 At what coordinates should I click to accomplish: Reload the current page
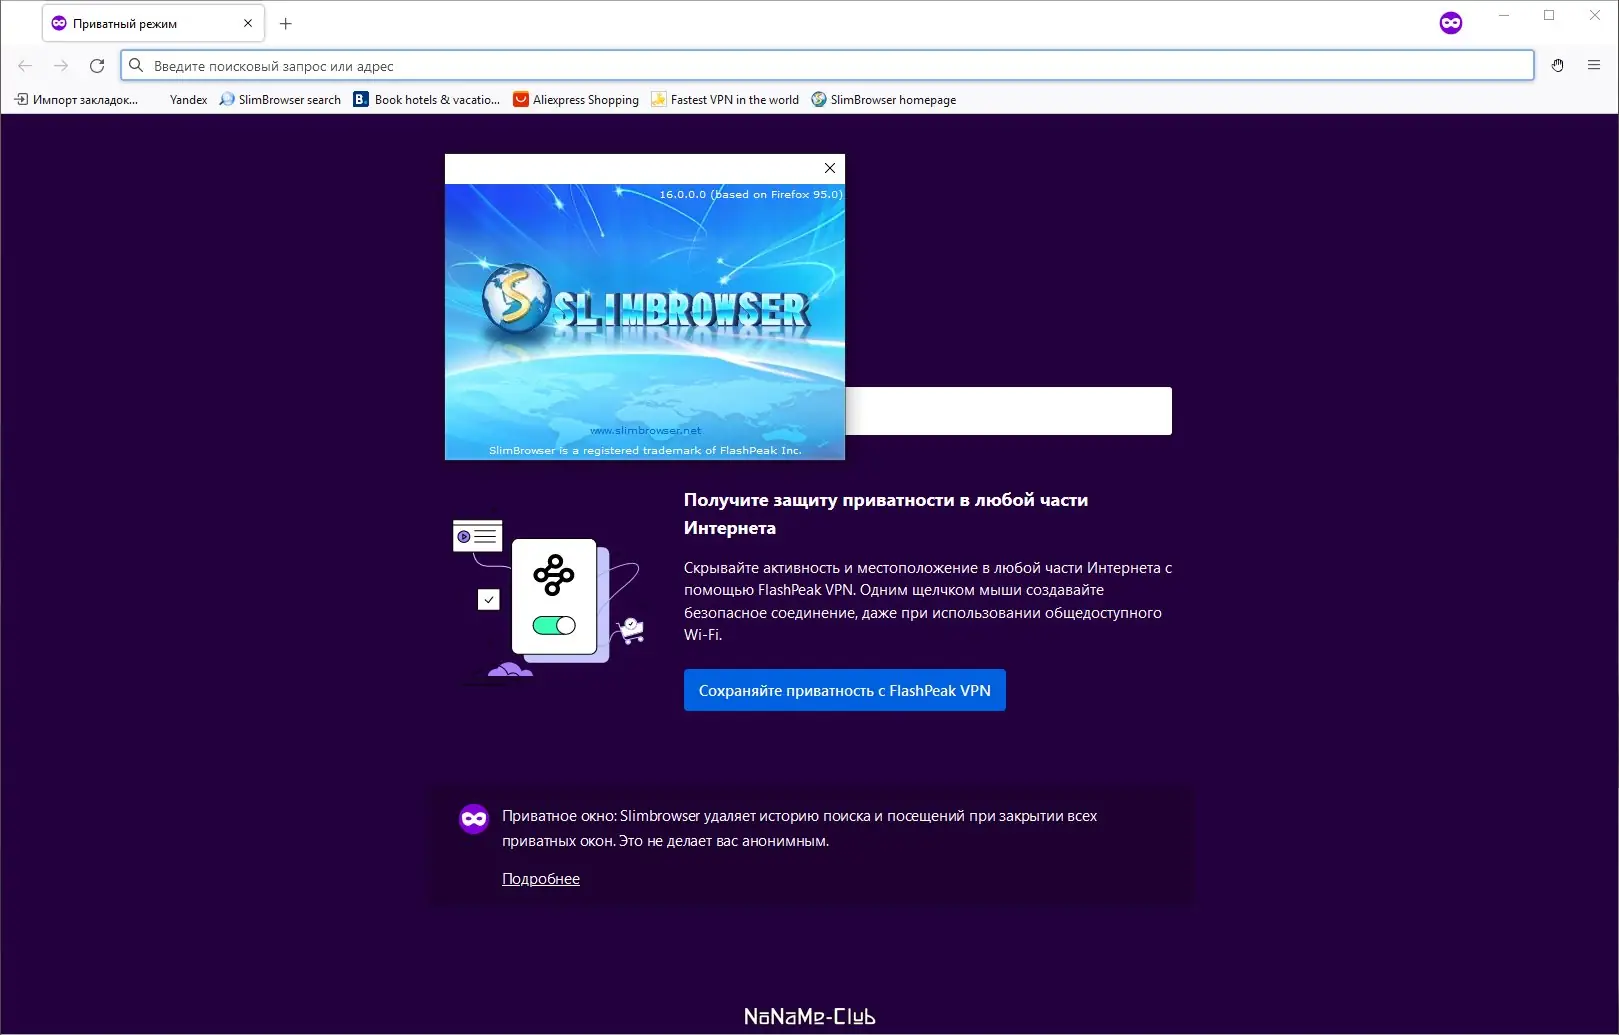[97, 66]
